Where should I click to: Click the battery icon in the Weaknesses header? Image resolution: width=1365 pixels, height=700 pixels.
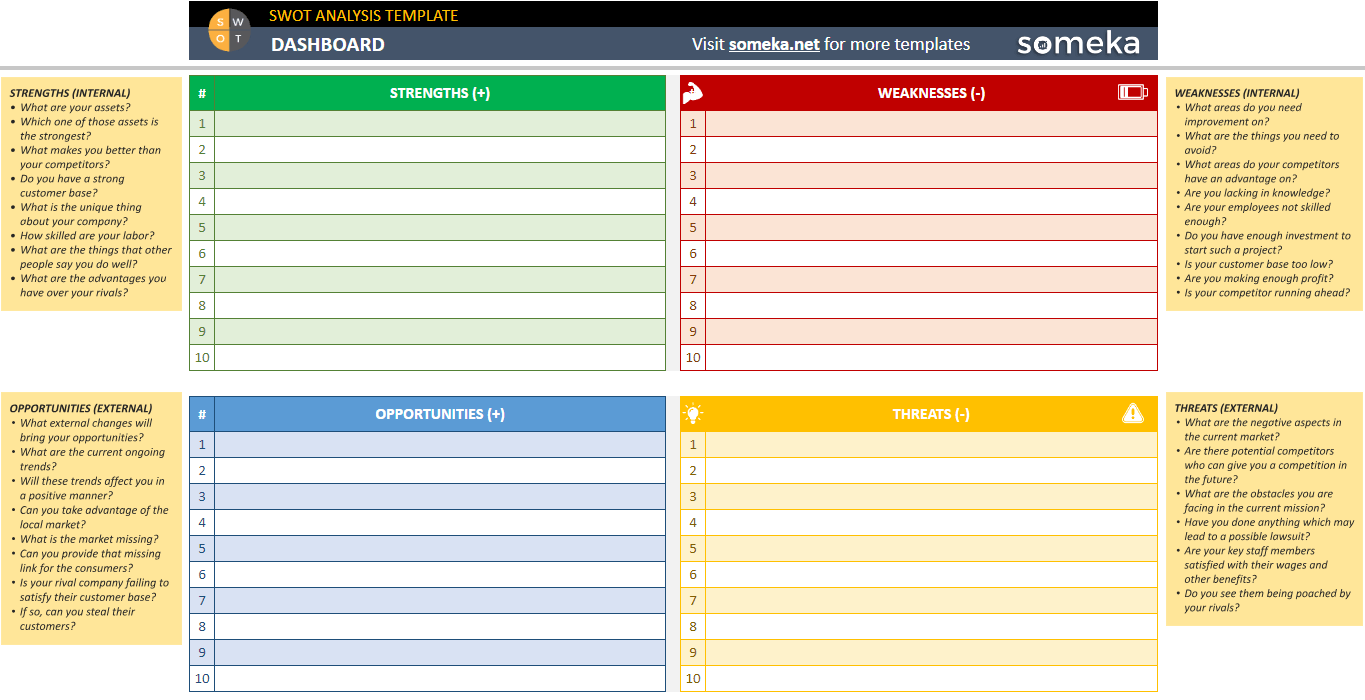pos(1133,92)
